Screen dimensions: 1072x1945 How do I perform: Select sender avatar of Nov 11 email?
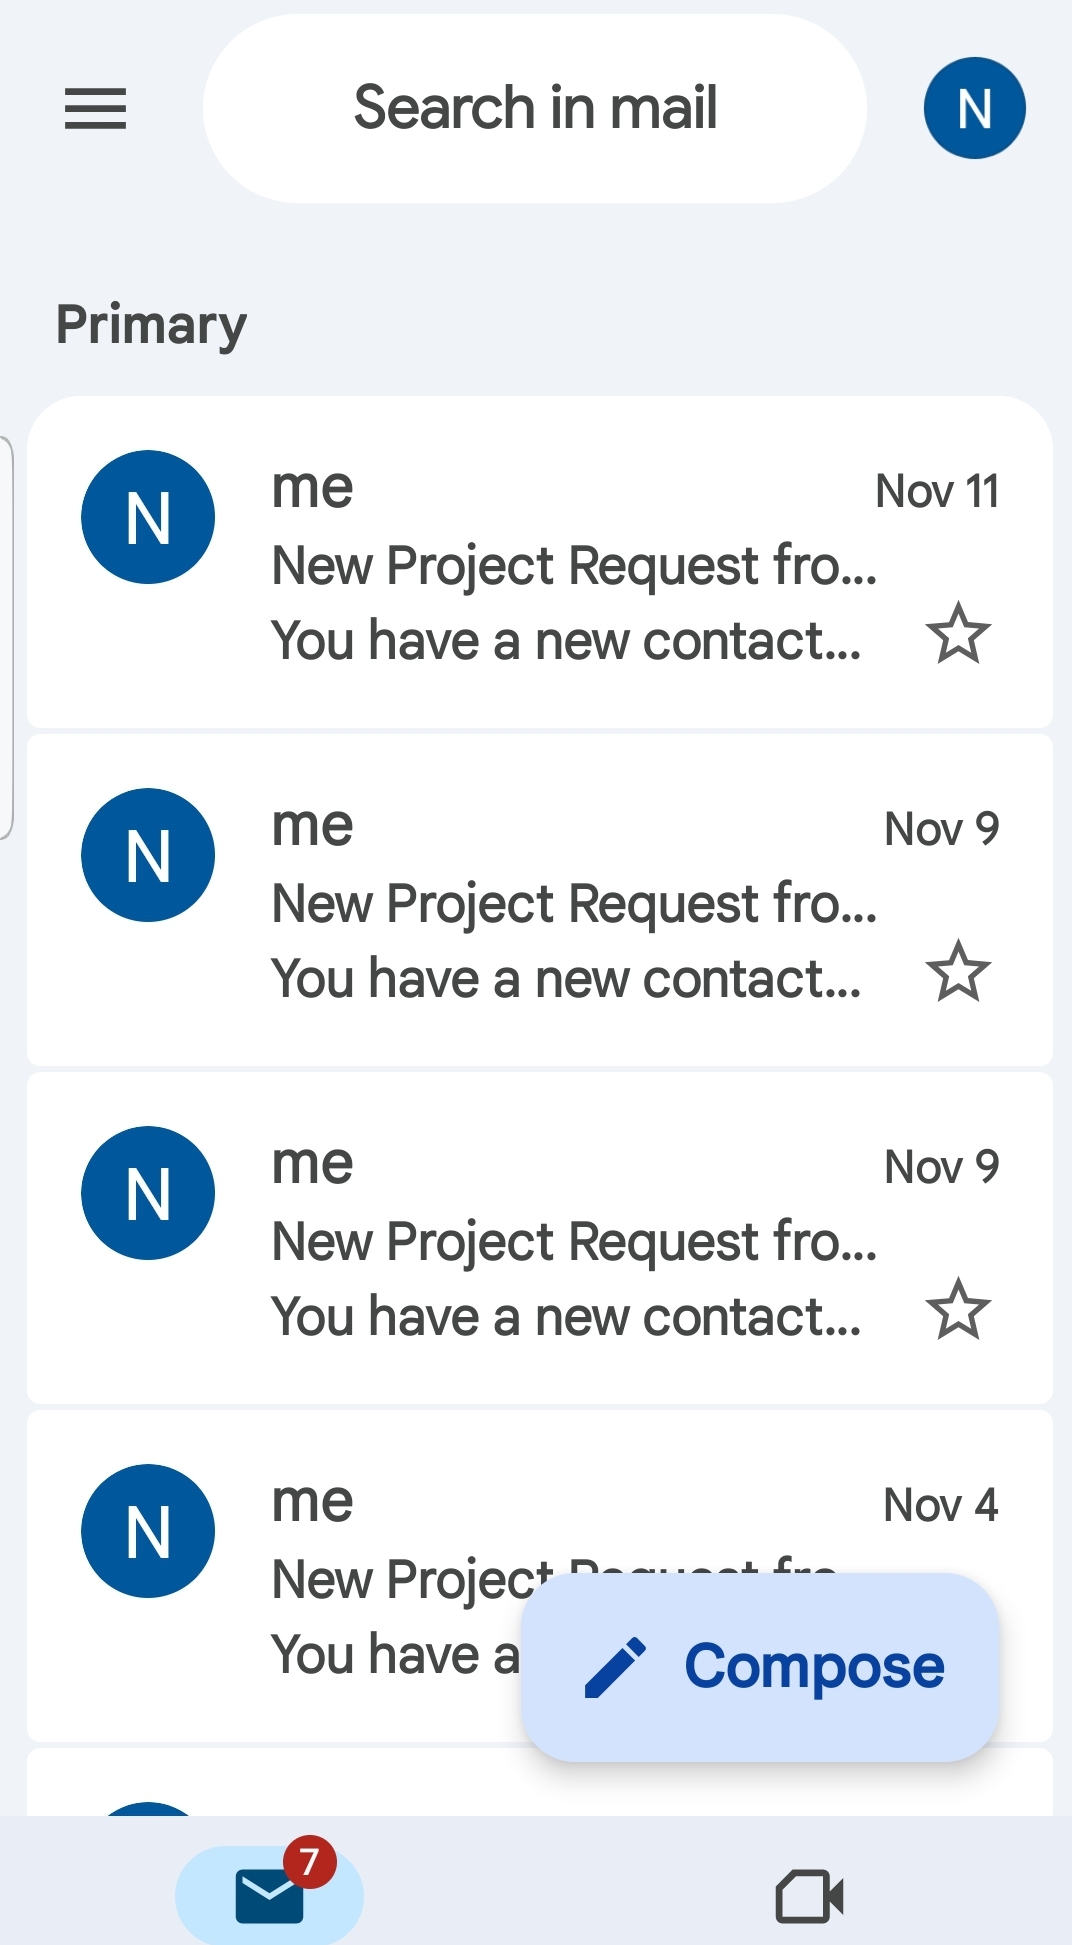point(148,517)
